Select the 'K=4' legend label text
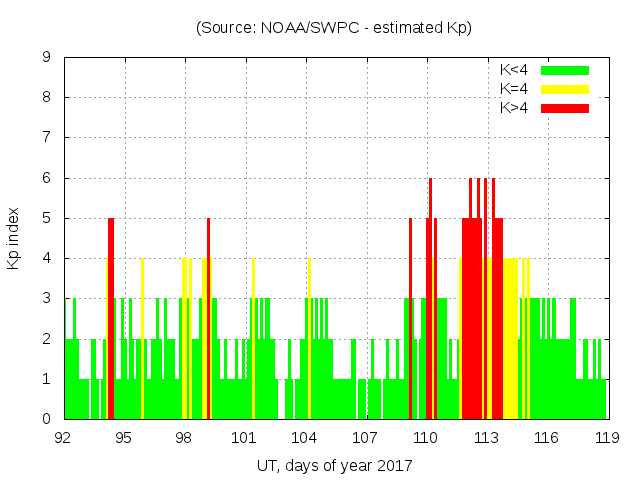Screen dimensions: 640x480 516,89
